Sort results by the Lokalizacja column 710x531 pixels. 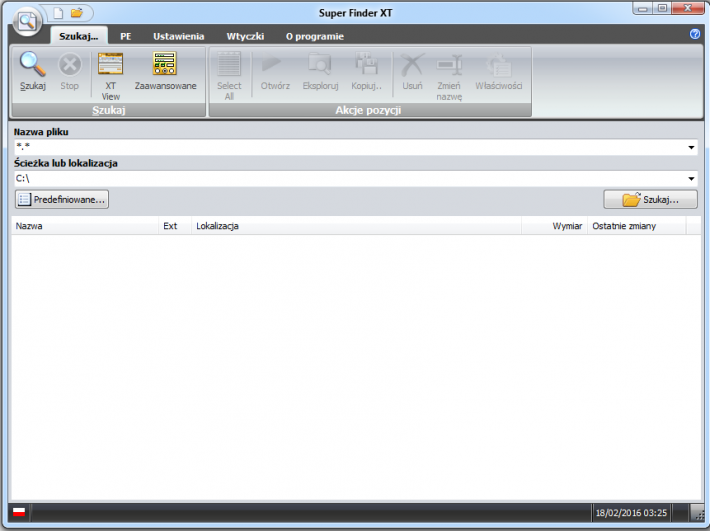click(356, 226)
